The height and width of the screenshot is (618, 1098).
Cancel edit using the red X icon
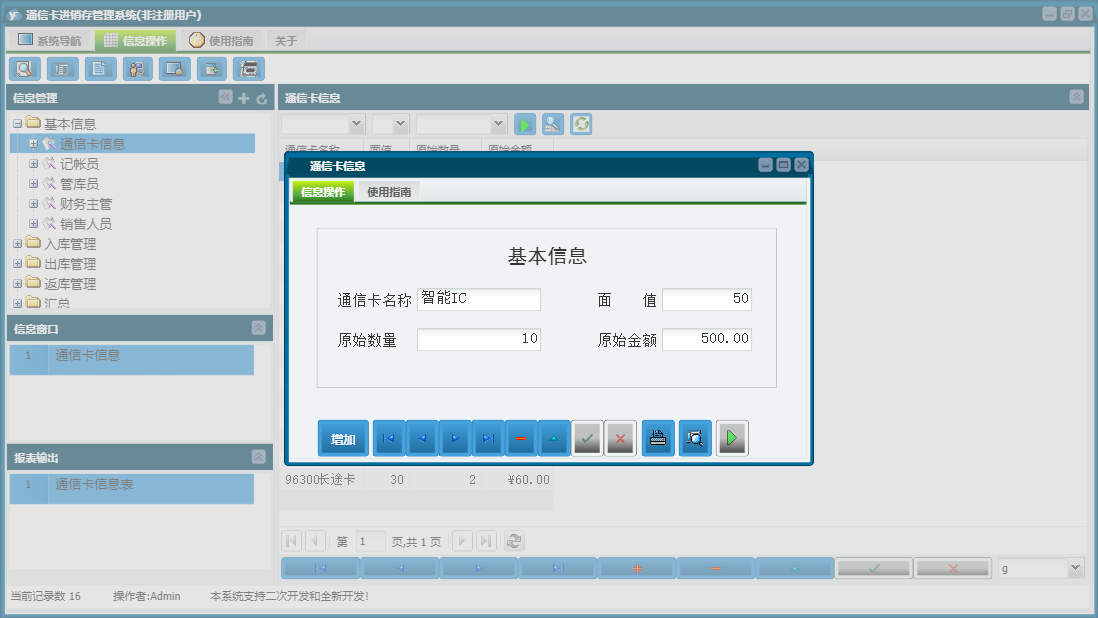[x=620, y=437]
